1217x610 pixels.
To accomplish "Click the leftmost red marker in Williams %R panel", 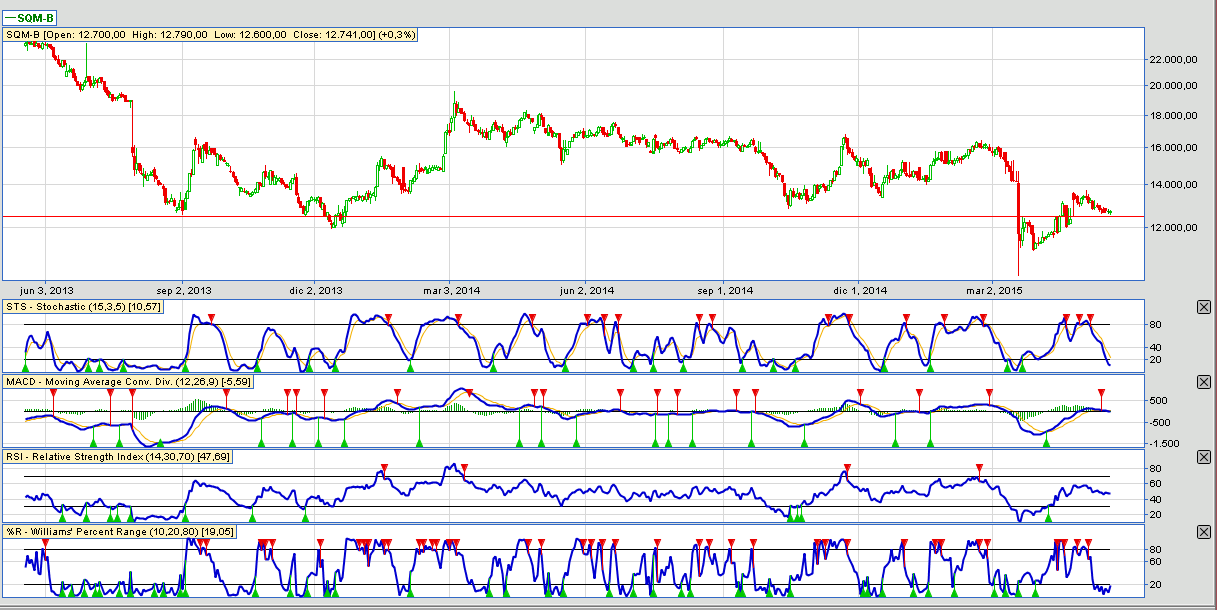I will (x=44, y=542).
